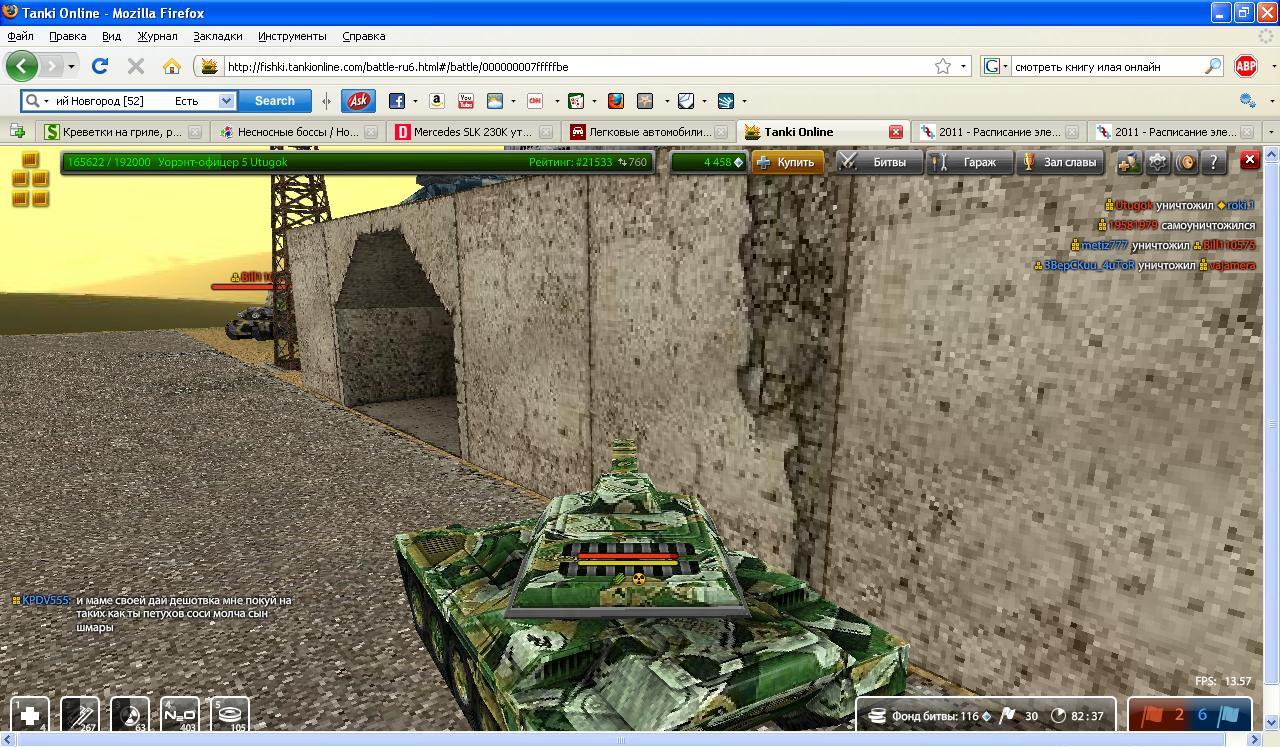This screenshot has height=747, width=1280.
Task: Open the Ask toolbar blue gear options
Action: (x=1247, y=101)
